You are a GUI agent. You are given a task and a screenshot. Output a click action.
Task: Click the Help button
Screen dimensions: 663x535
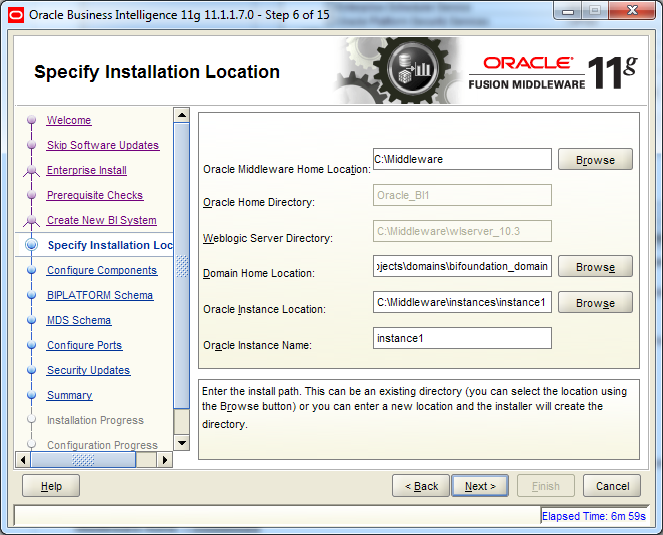[51, 486]
